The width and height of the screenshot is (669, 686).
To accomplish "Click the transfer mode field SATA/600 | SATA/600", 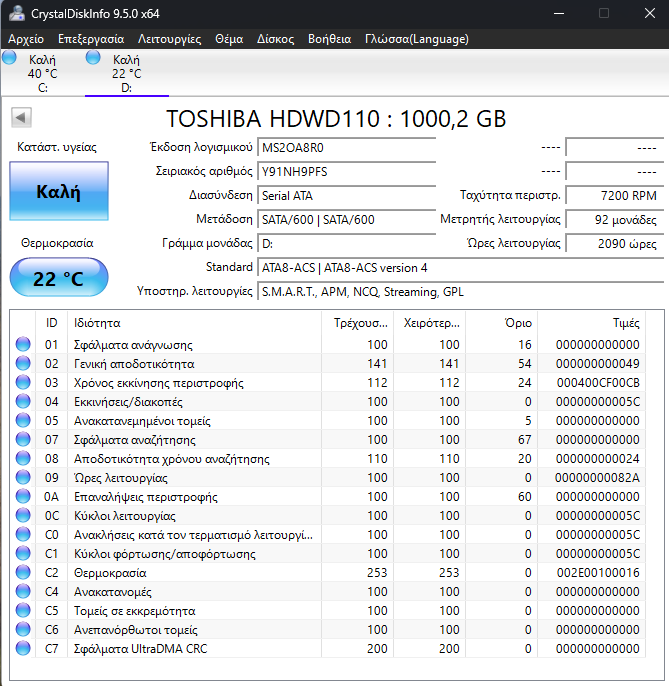I will coord(347,220).
